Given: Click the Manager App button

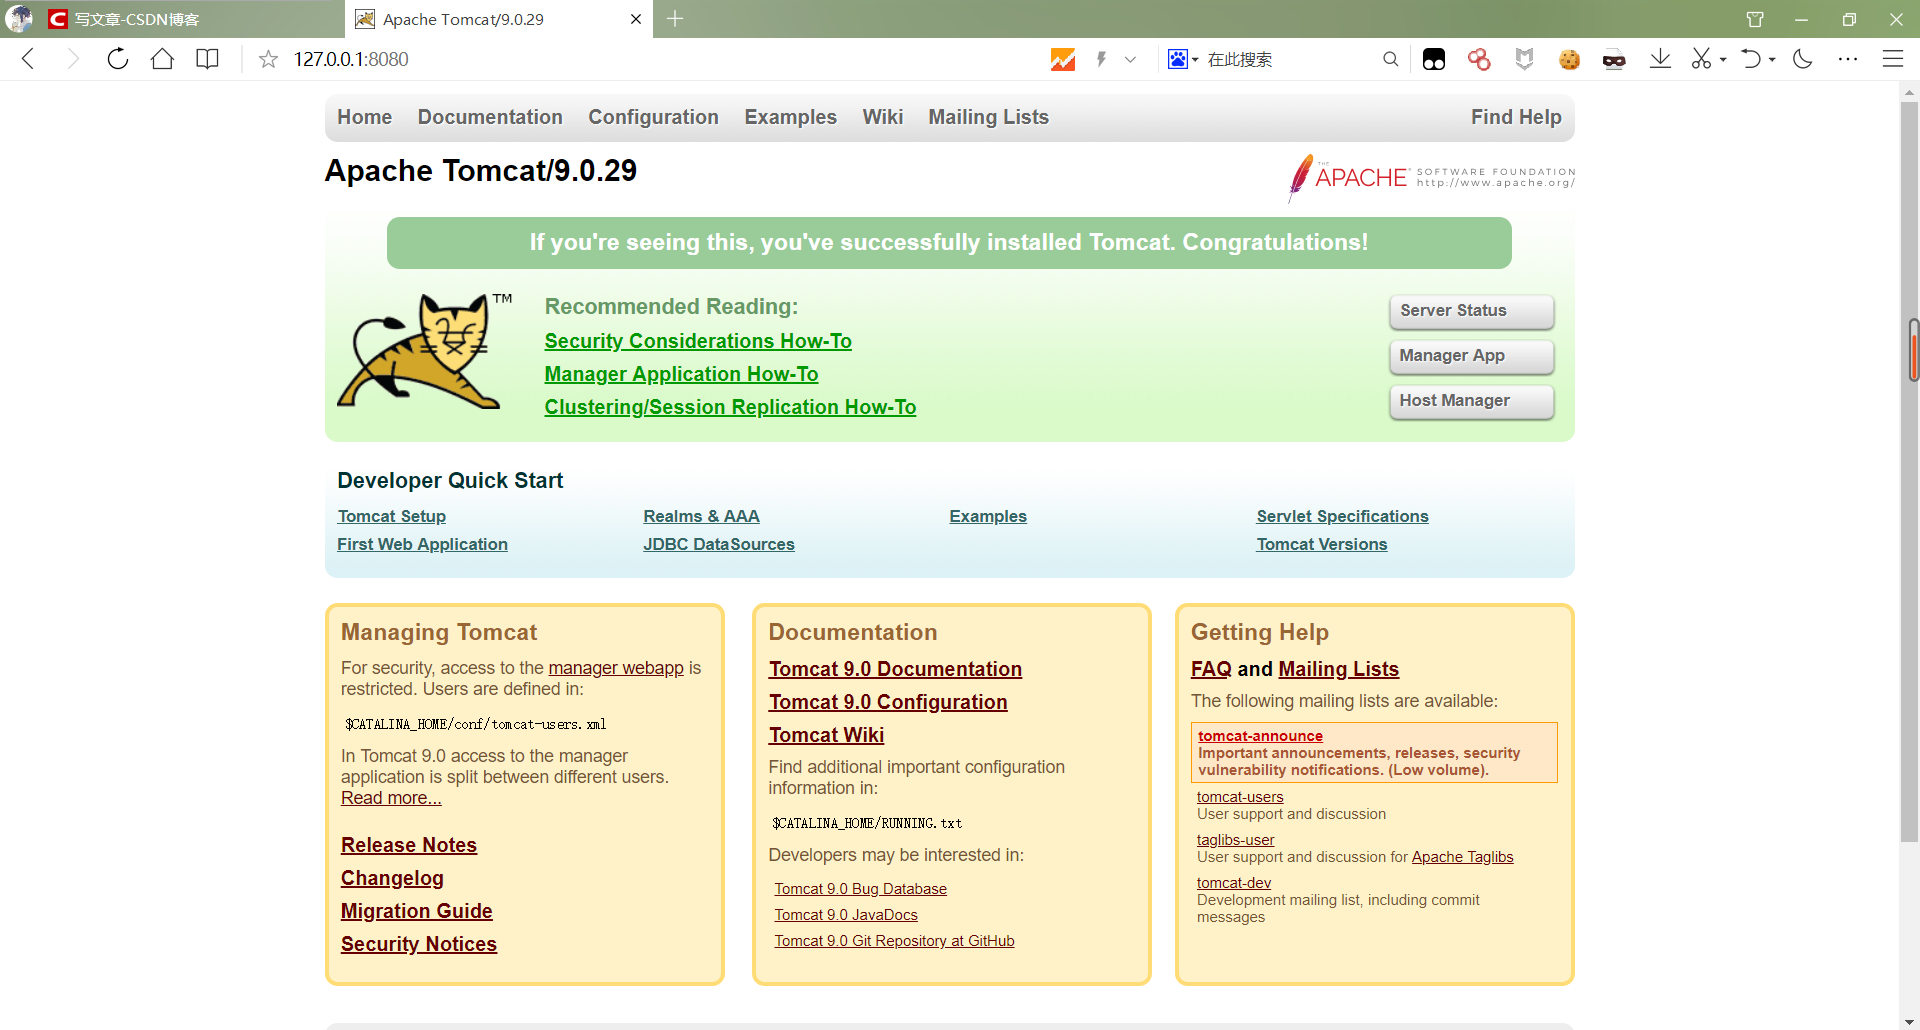Looking at the screenshot, I should tap(1471, 356).
